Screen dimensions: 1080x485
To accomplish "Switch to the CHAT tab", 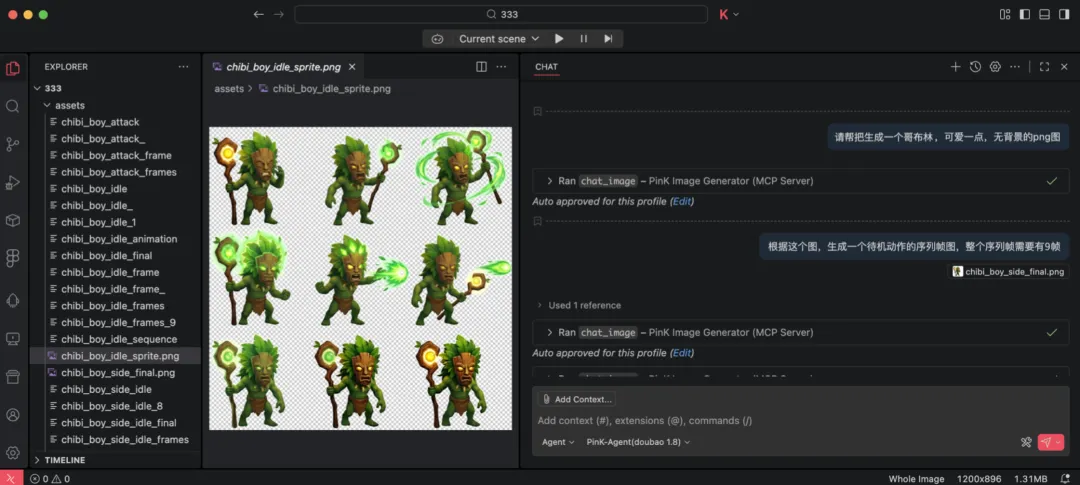I will point(546,67).
